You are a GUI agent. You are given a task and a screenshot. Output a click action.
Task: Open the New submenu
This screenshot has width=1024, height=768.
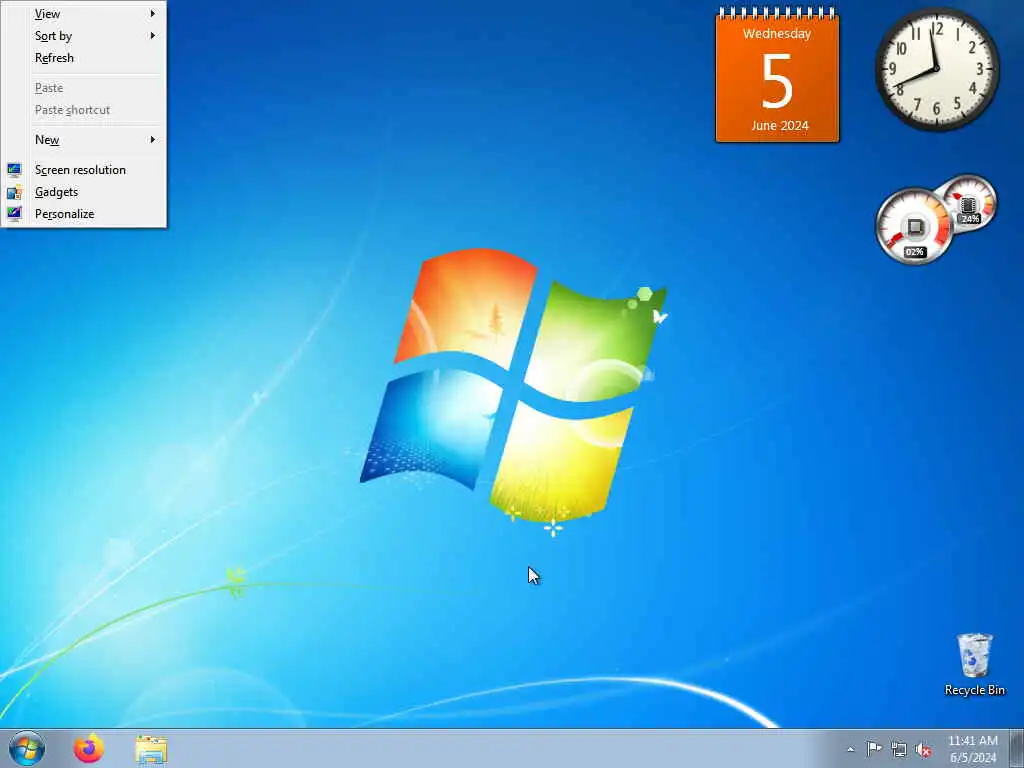tap(84, 140)
